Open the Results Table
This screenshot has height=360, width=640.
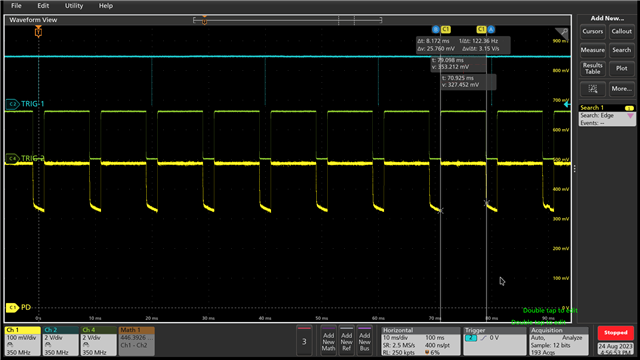pos(592,69)
